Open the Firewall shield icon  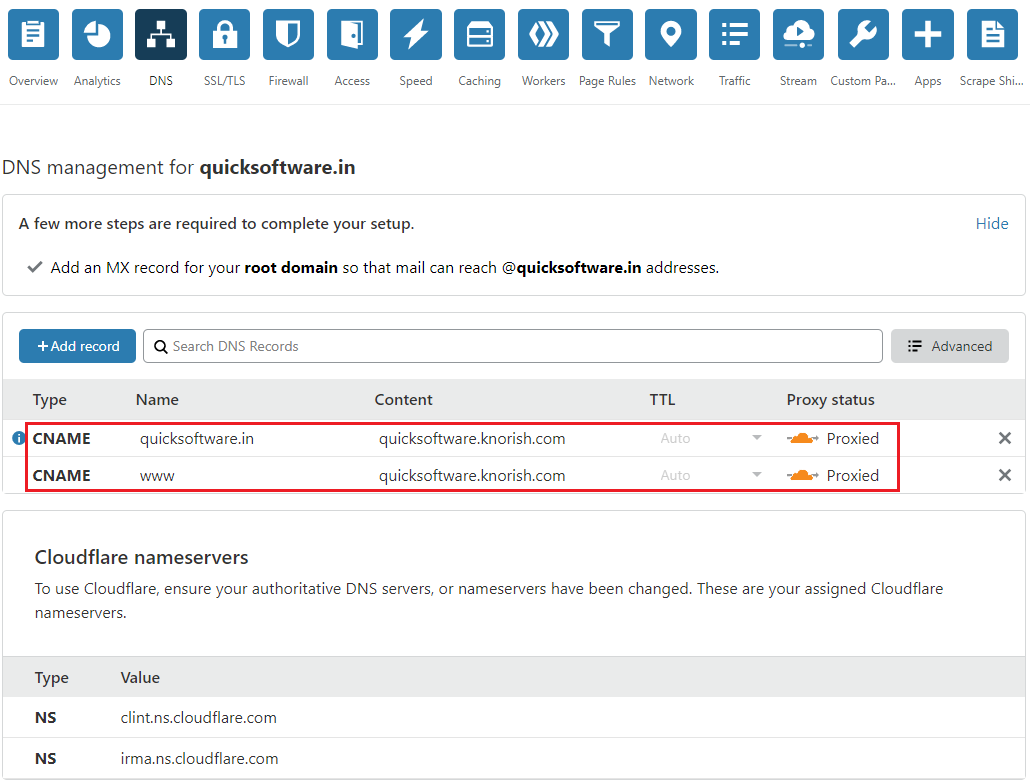pos(288,34)
